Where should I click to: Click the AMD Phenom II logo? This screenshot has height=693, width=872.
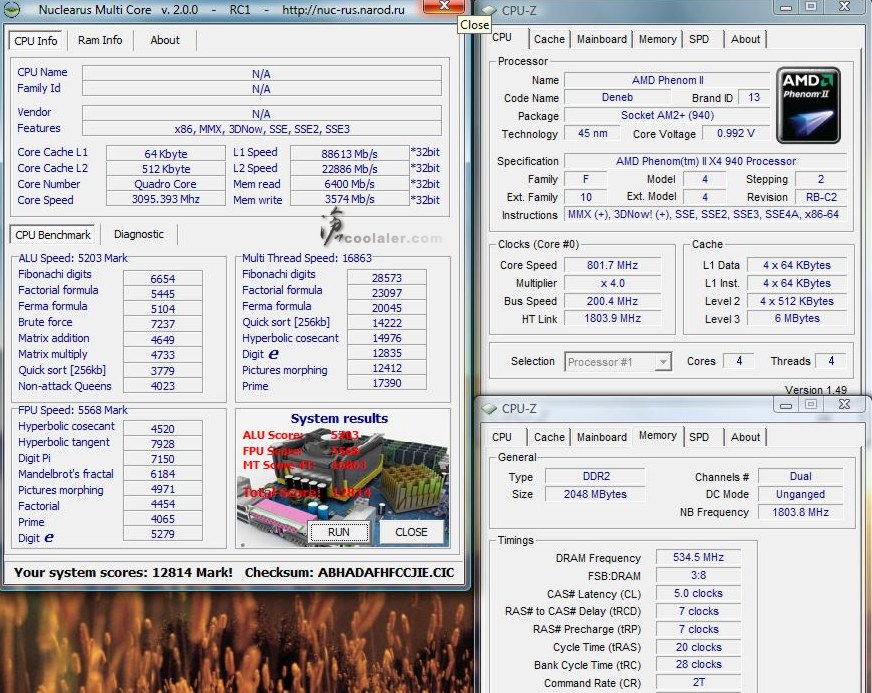[808, 105]
